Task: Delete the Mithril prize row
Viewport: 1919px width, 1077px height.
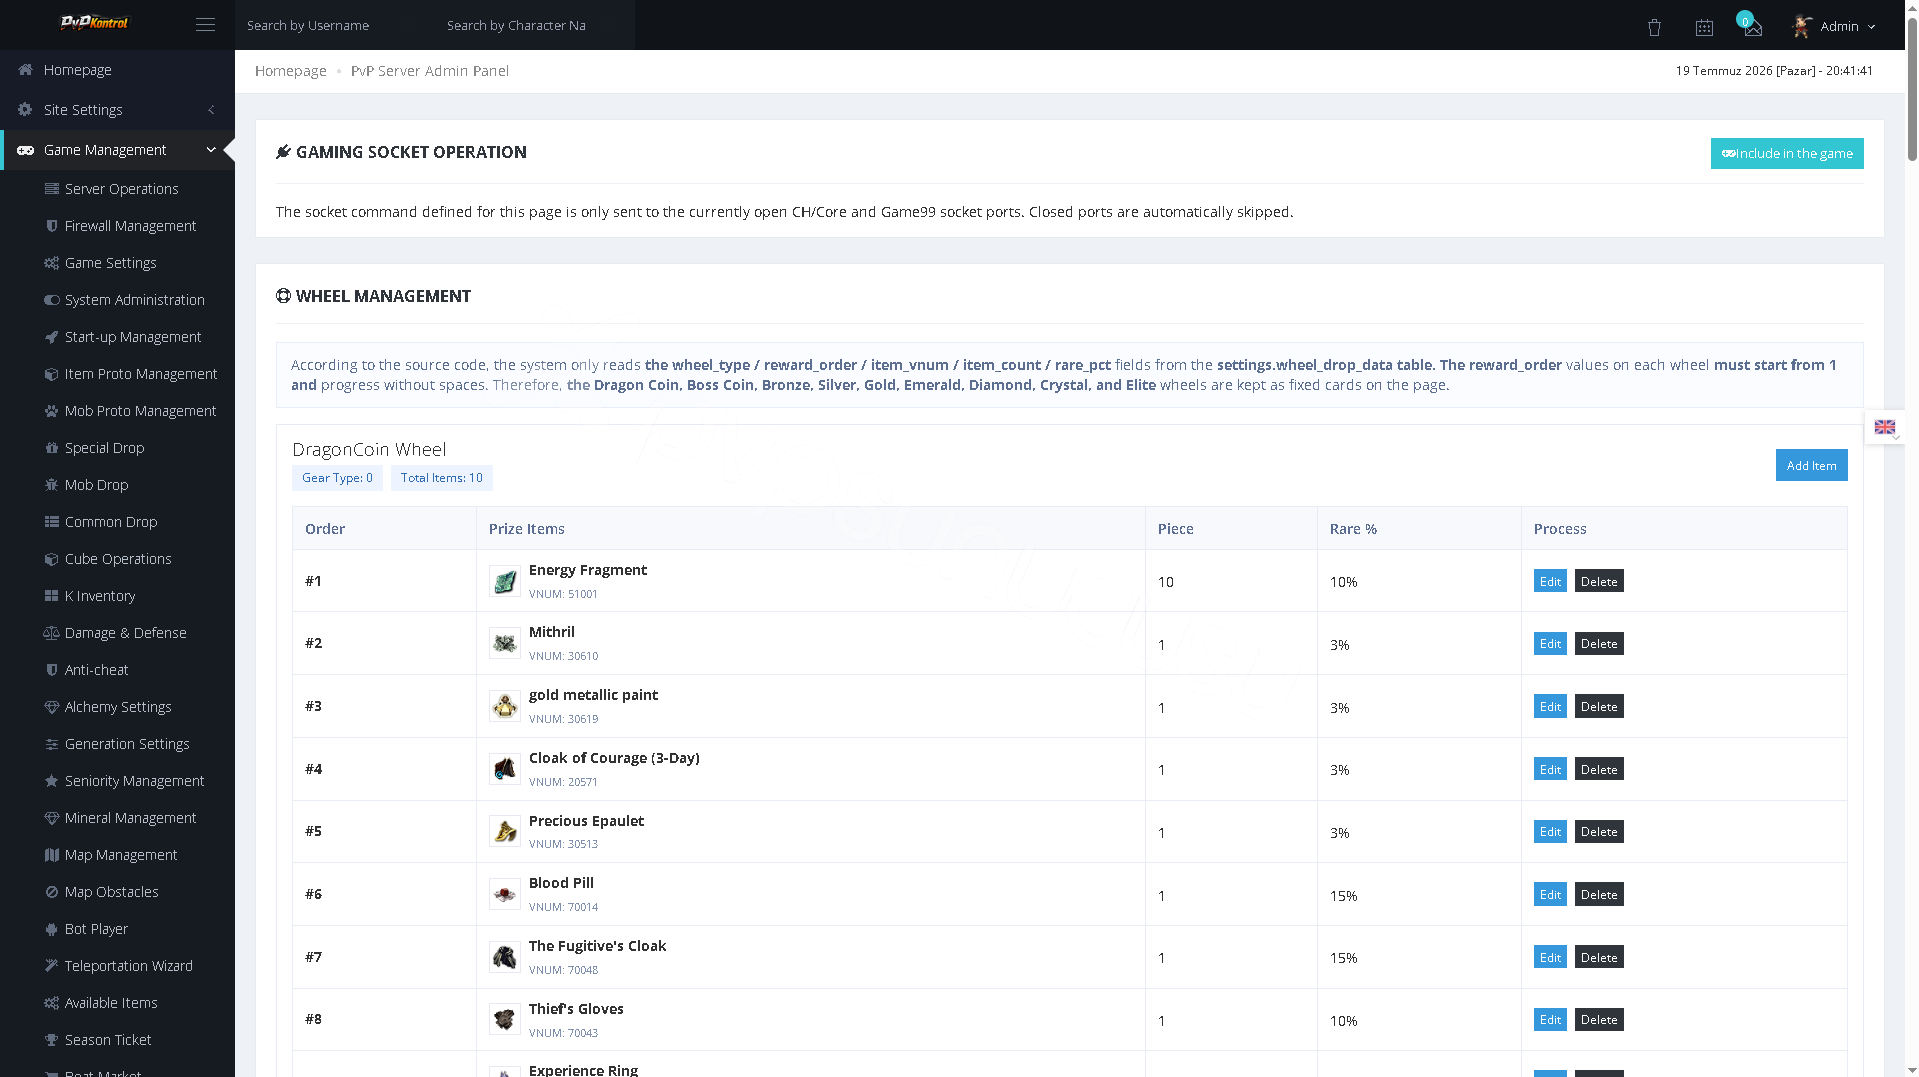Action: tap(1599, 644)
